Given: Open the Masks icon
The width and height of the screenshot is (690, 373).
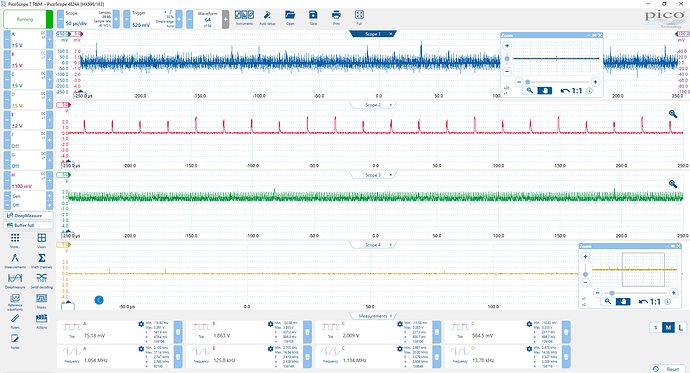Looking at the screenshot, I should click(41, 298).
